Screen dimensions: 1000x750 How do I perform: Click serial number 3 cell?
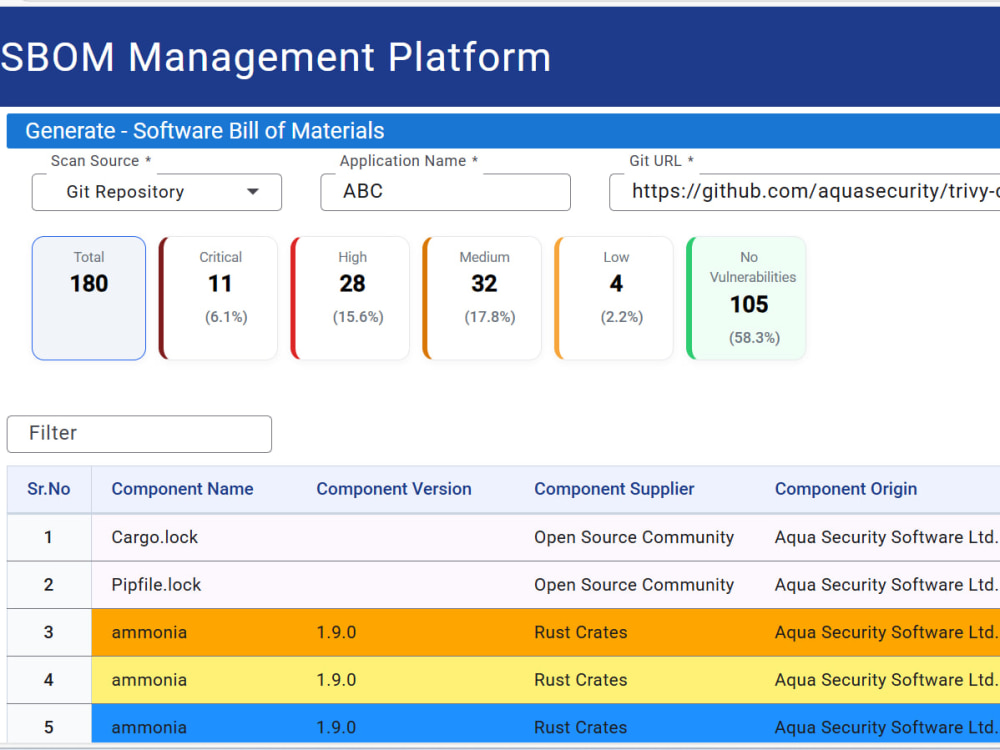[48, 632]
